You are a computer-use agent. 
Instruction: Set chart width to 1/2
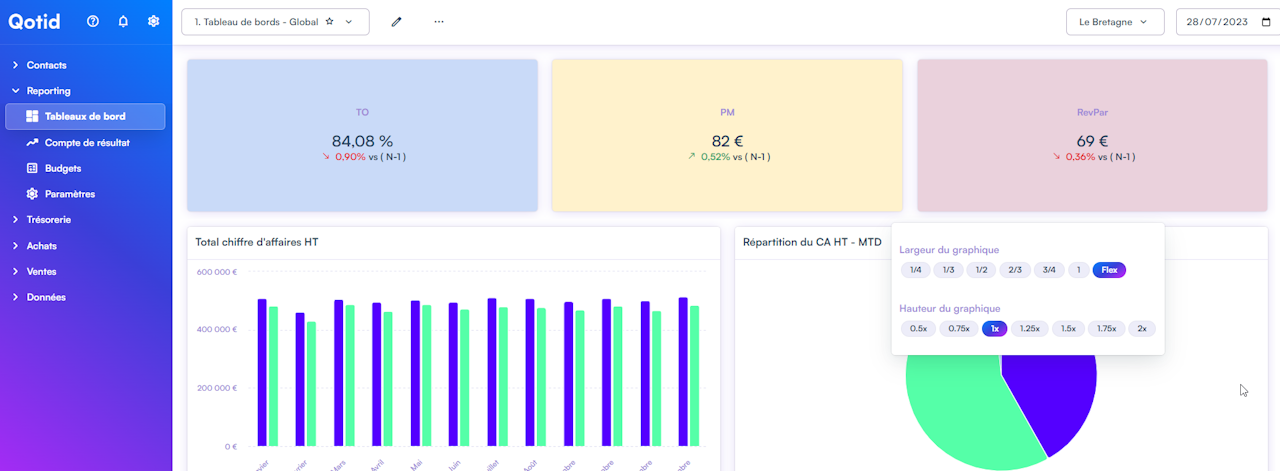(x=981, y=270)
